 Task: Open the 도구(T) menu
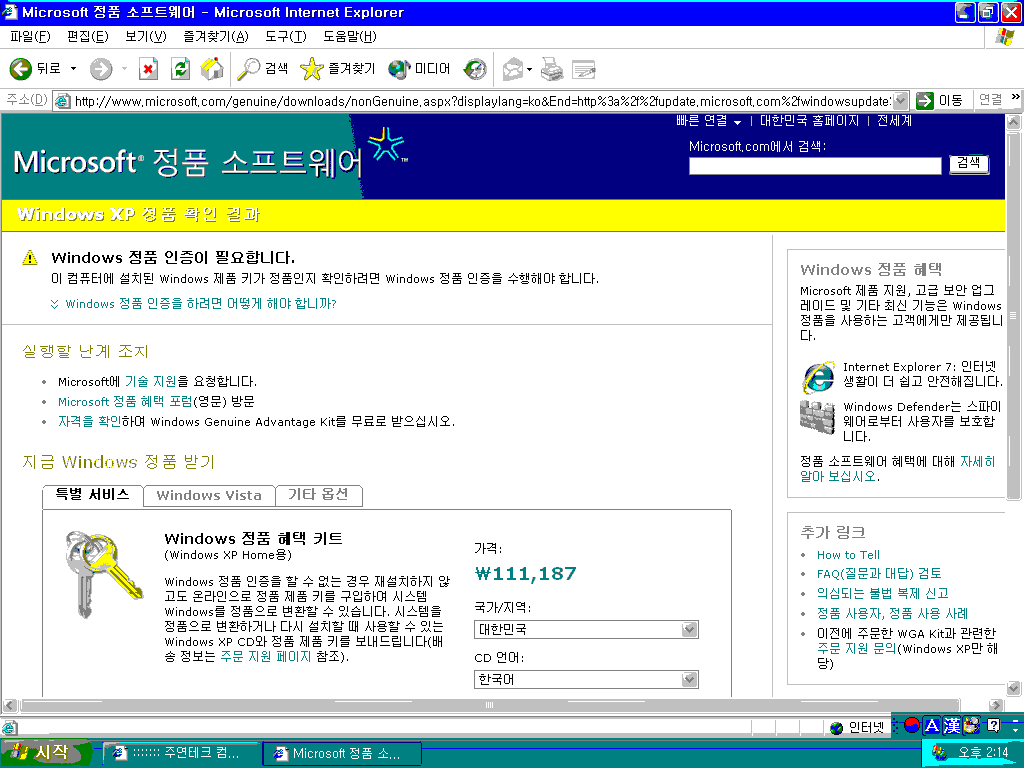[285, 37]
